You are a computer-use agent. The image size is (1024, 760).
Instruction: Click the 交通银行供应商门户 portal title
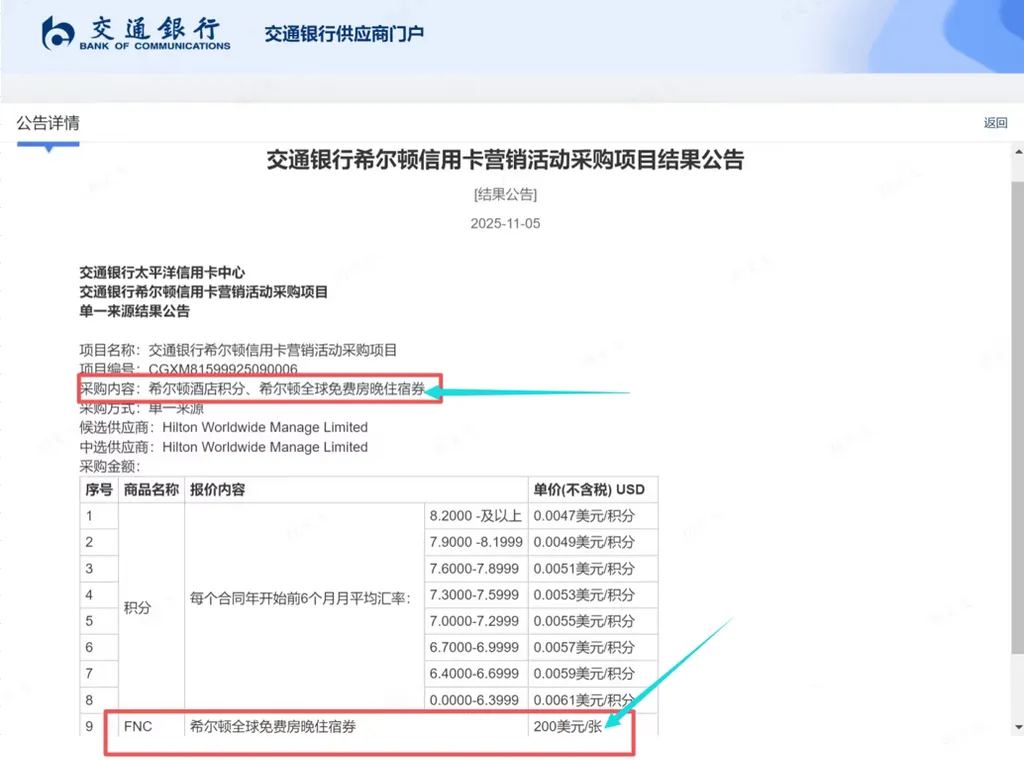[x=344, y=34]
